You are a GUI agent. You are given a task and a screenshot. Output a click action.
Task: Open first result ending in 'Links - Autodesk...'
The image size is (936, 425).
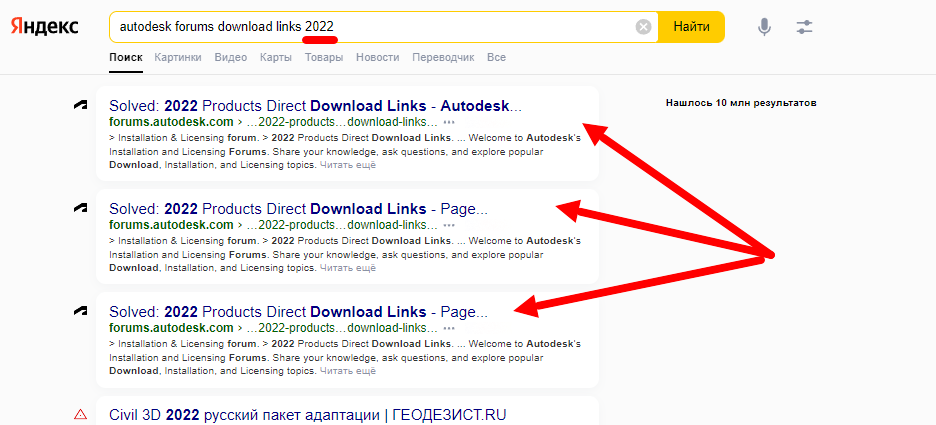tap(316, 106)
